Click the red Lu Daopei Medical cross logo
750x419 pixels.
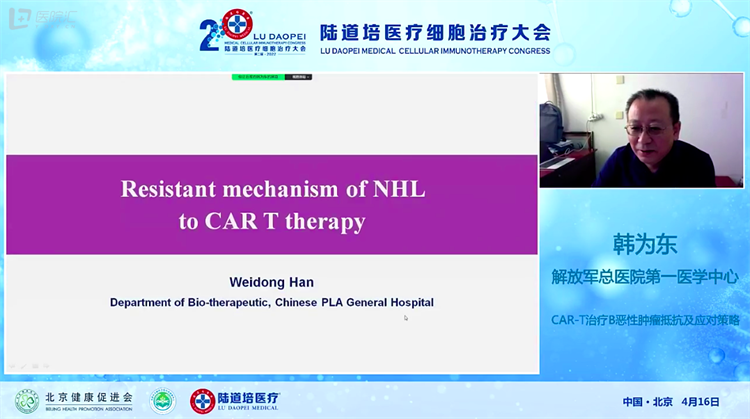202,401
